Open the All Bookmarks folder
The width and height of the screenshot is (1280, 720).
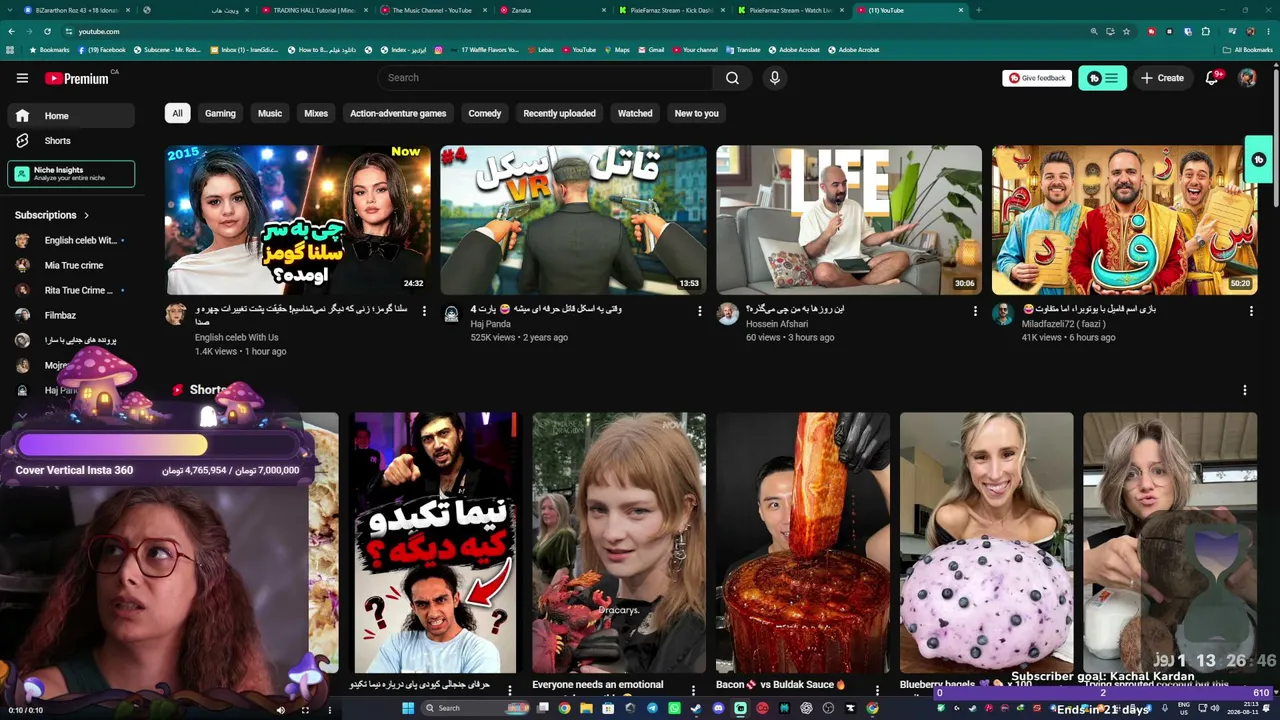1247,49
